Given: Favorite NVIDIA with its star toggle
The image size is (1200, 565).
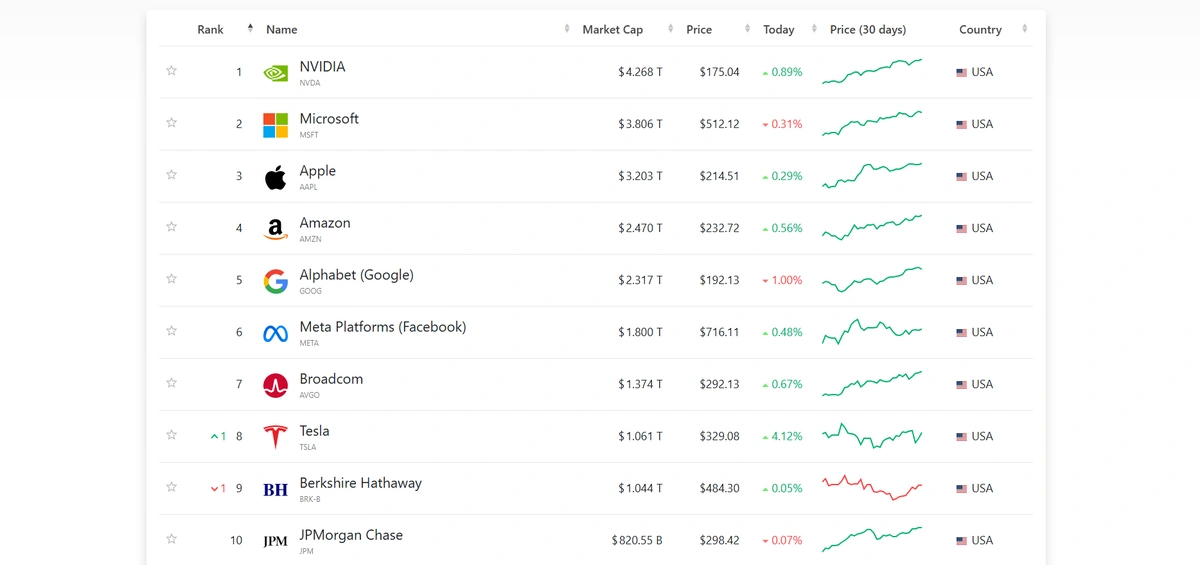Looking at the screenshot, I should [171, 71].
